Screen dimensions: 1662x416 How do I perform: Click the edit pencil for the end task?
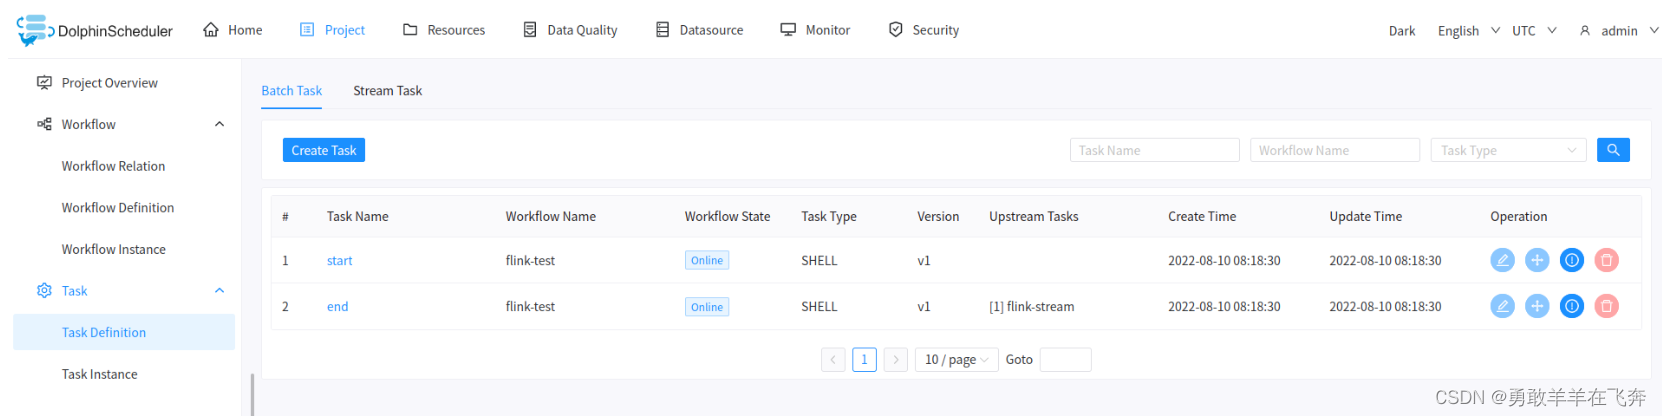click(1502, 306)
